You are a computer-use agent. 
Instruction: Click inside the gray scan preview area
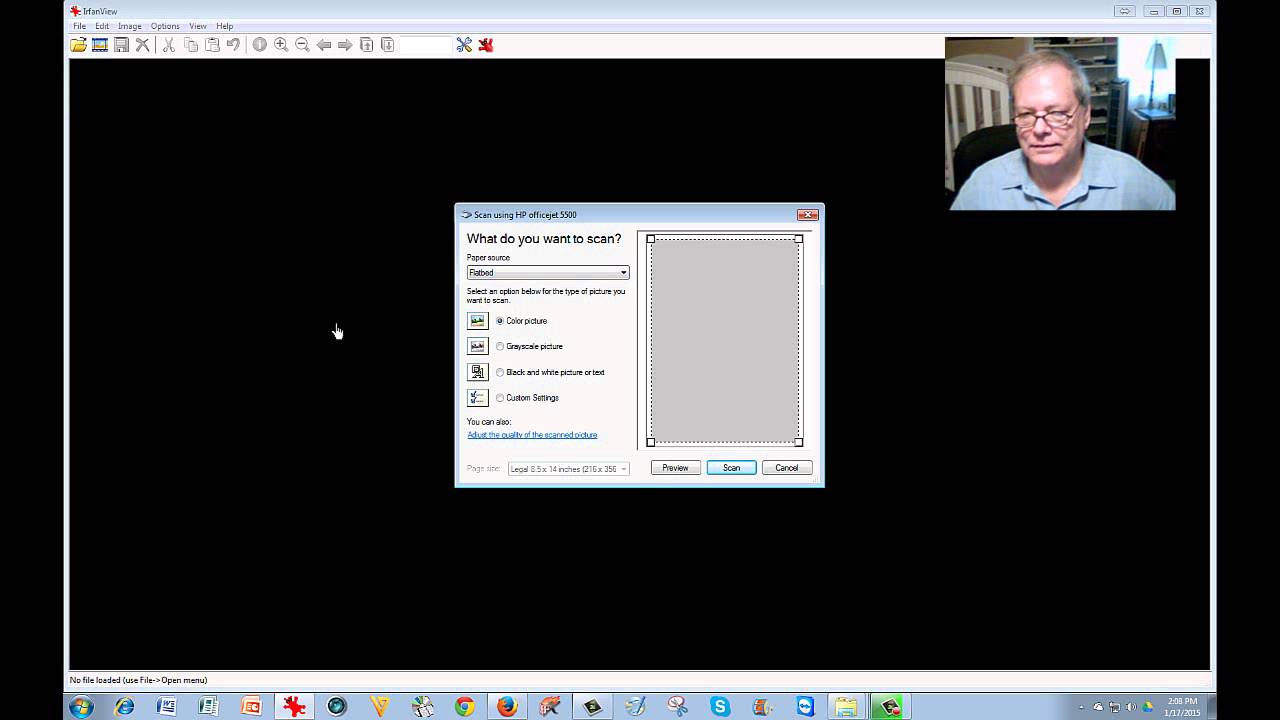click(725, 340)
